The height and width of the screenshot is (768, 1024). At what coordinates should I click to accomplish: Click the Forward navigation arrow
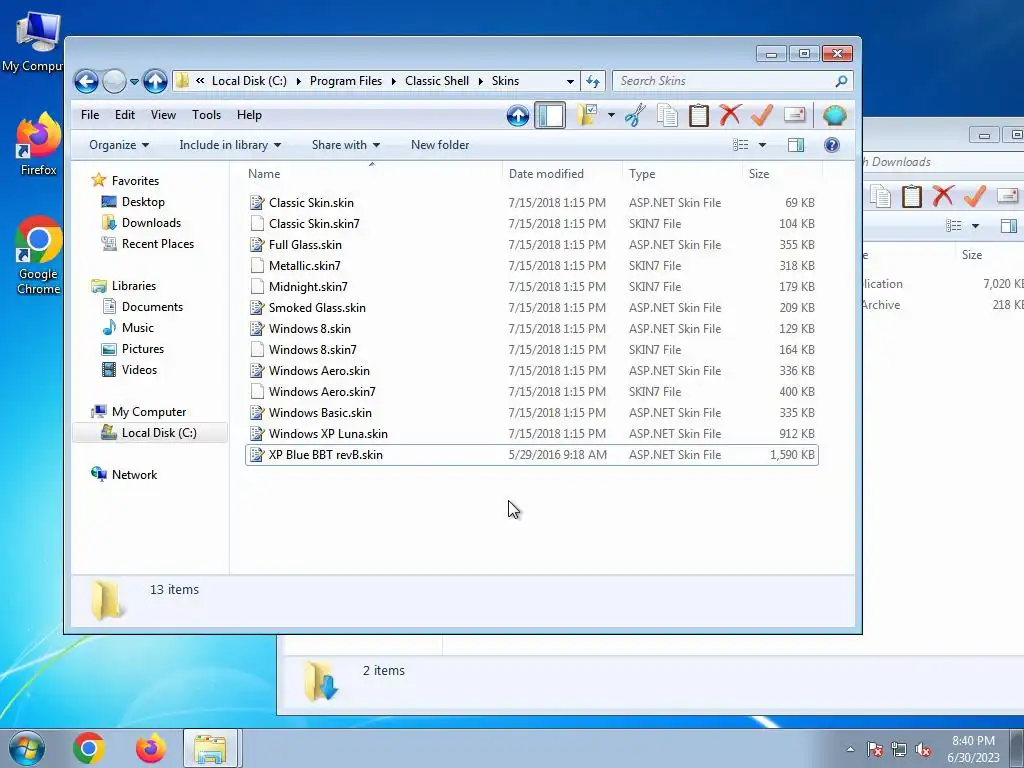click(114, 82)
